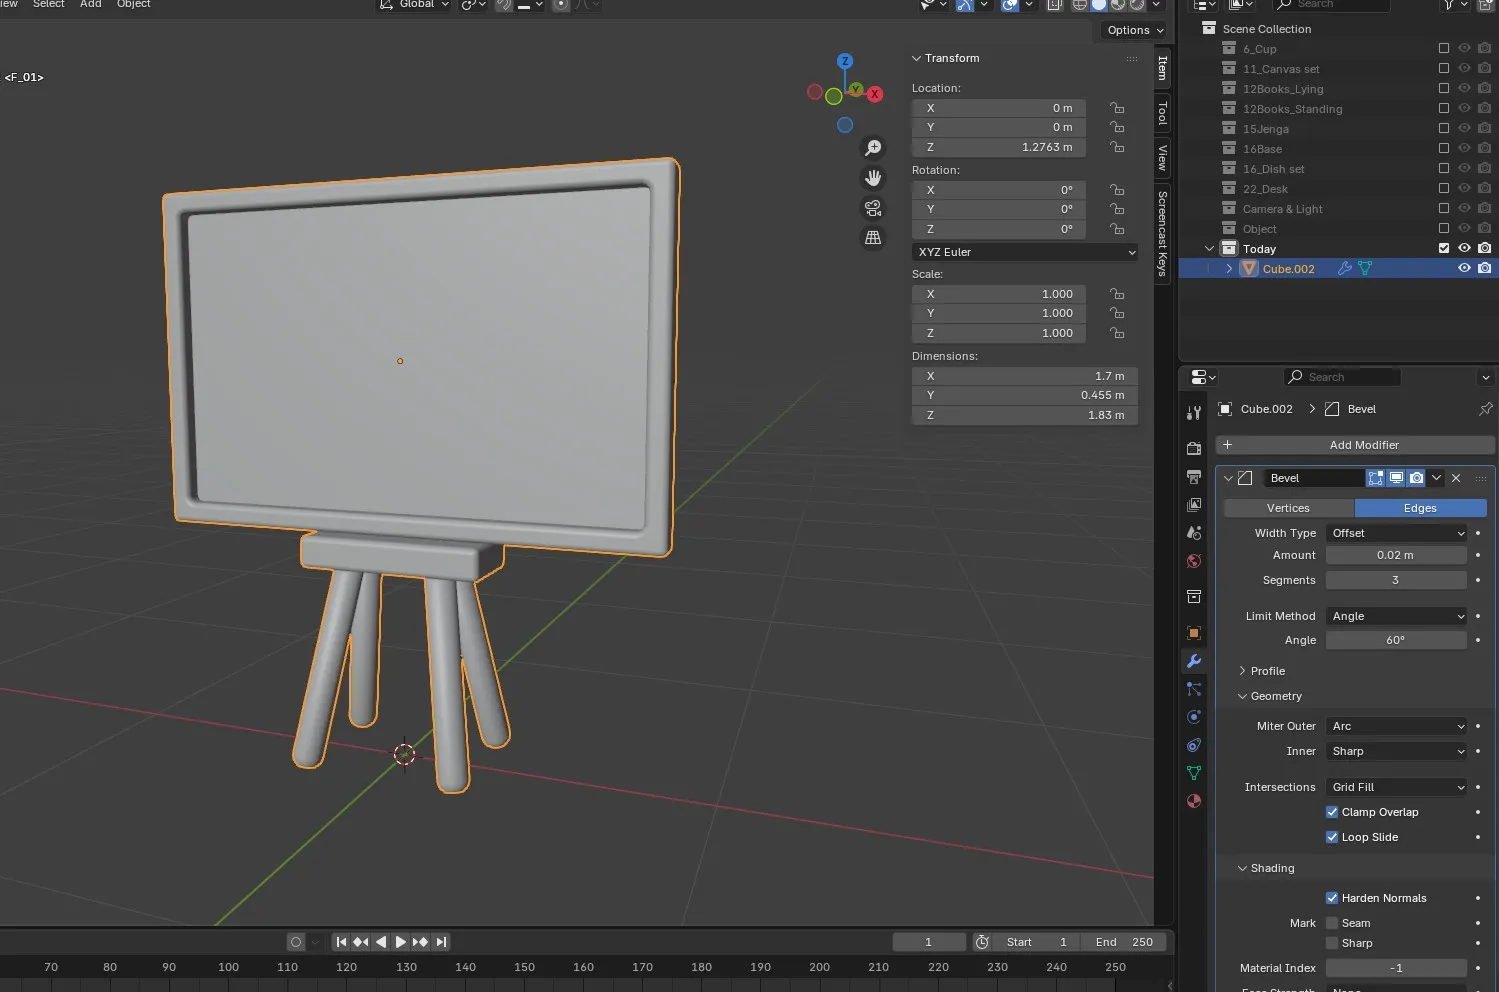Select Vertices bevel mode
1499x992 pixels.
click(x=1288, y=508)
